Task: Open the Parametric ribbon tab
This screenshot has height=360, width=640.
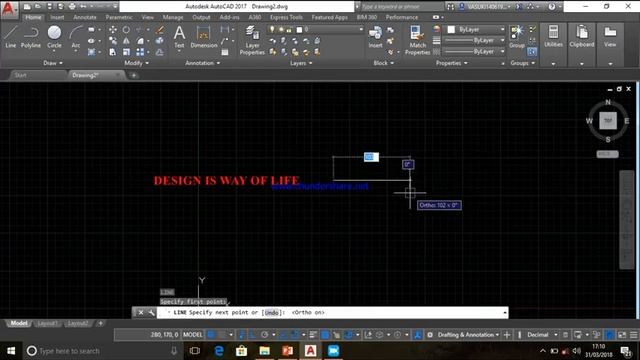Action: tap(119, 17)
